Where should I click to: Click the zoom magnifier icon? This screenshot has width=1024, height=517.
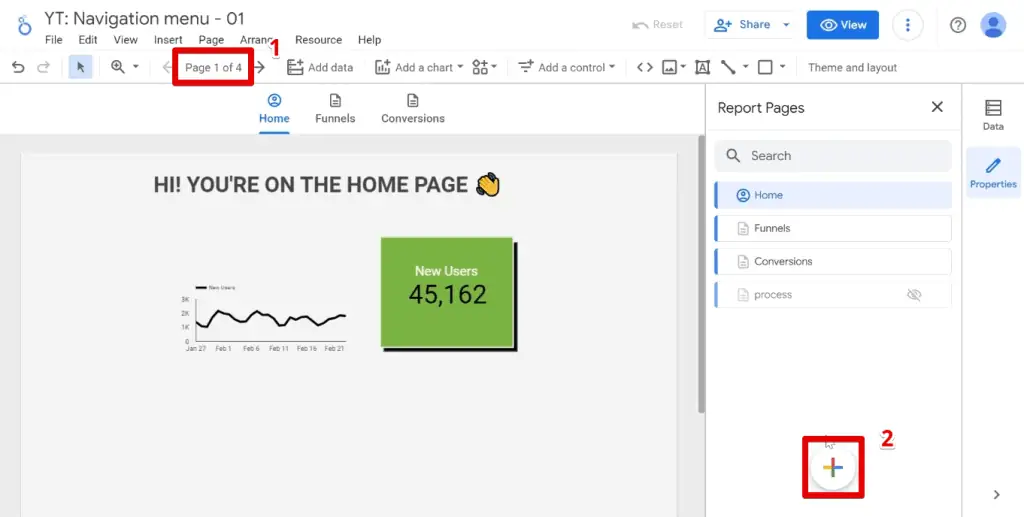tap(118, 67)
